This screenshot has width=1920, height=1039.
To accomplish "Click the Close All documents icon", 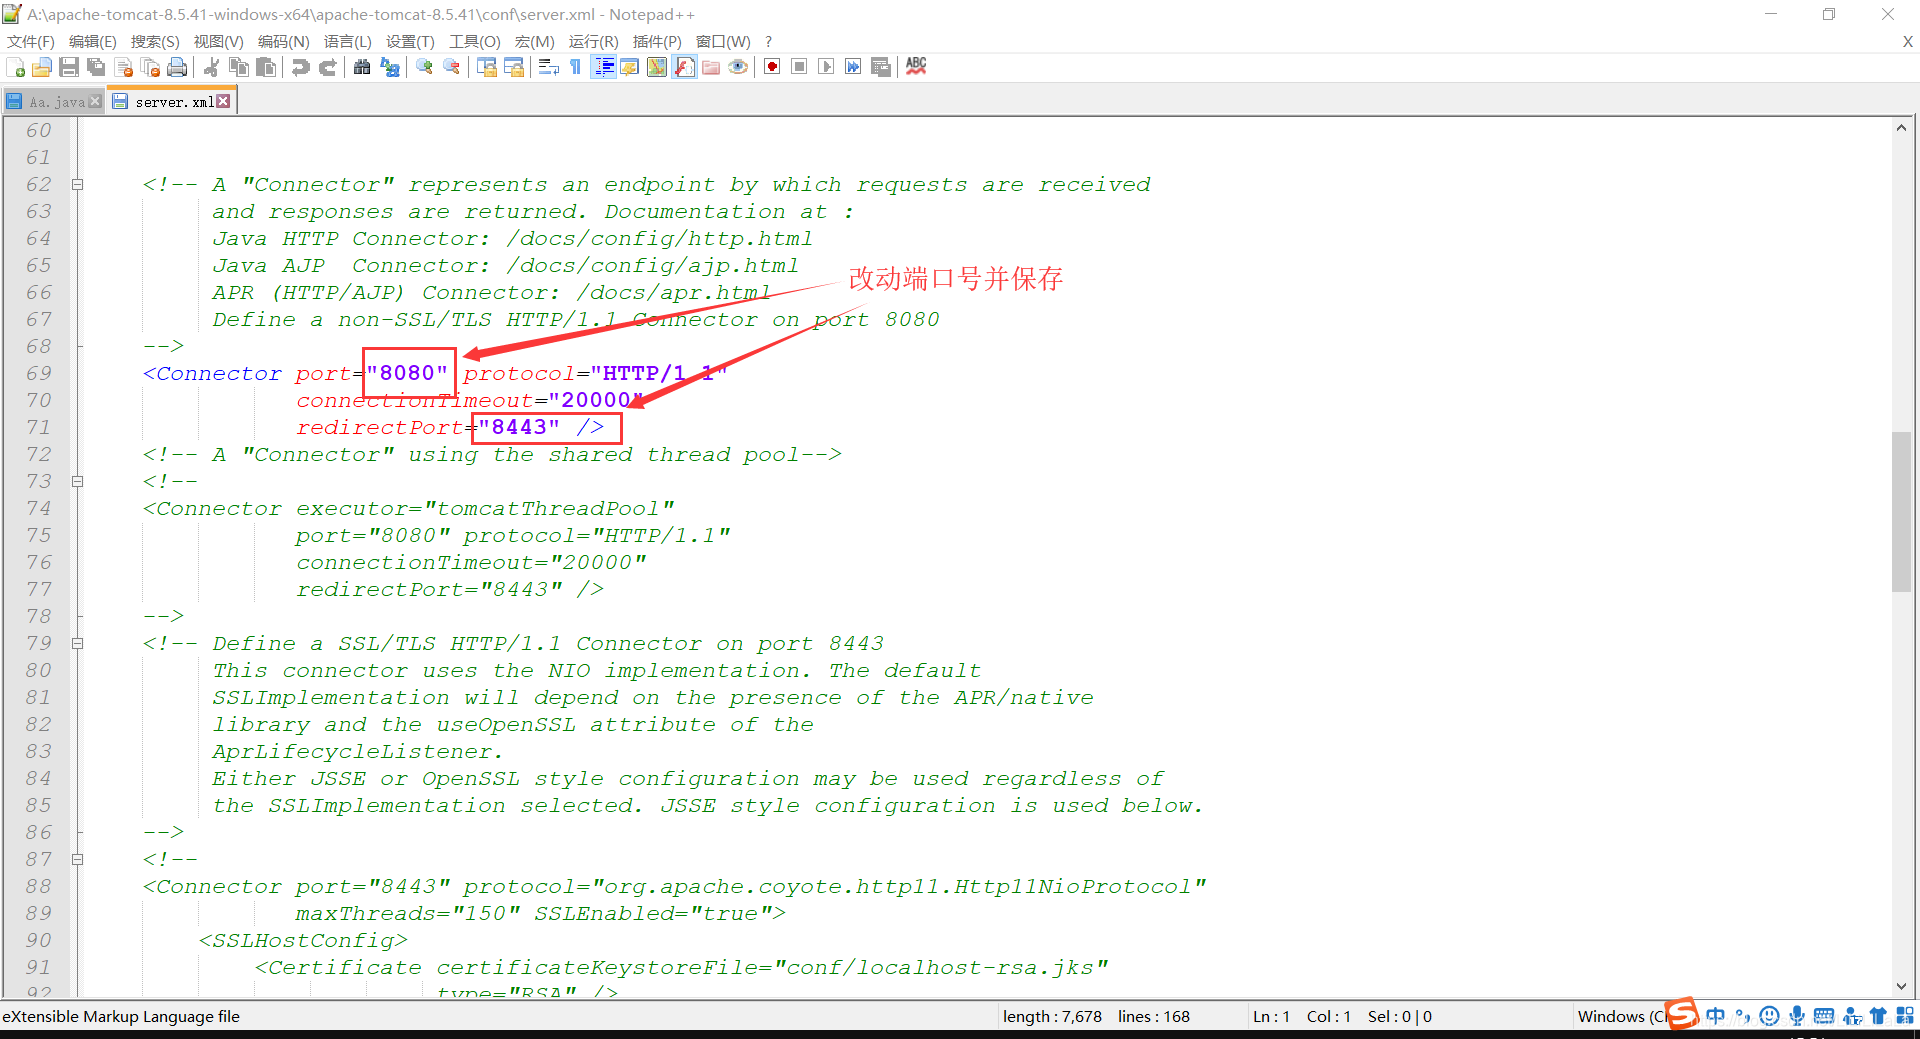I will 151,67.
